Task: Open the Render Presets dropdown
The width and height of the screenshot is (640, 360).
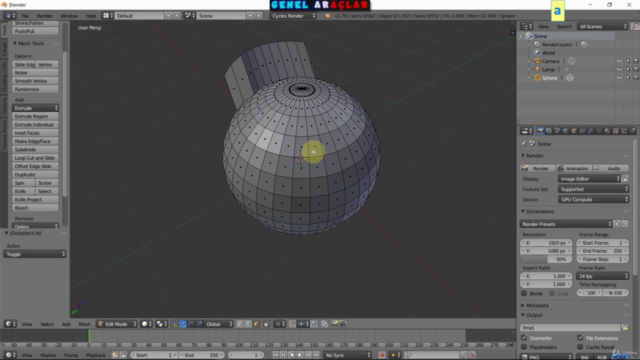Action: [x=566, y=224]
